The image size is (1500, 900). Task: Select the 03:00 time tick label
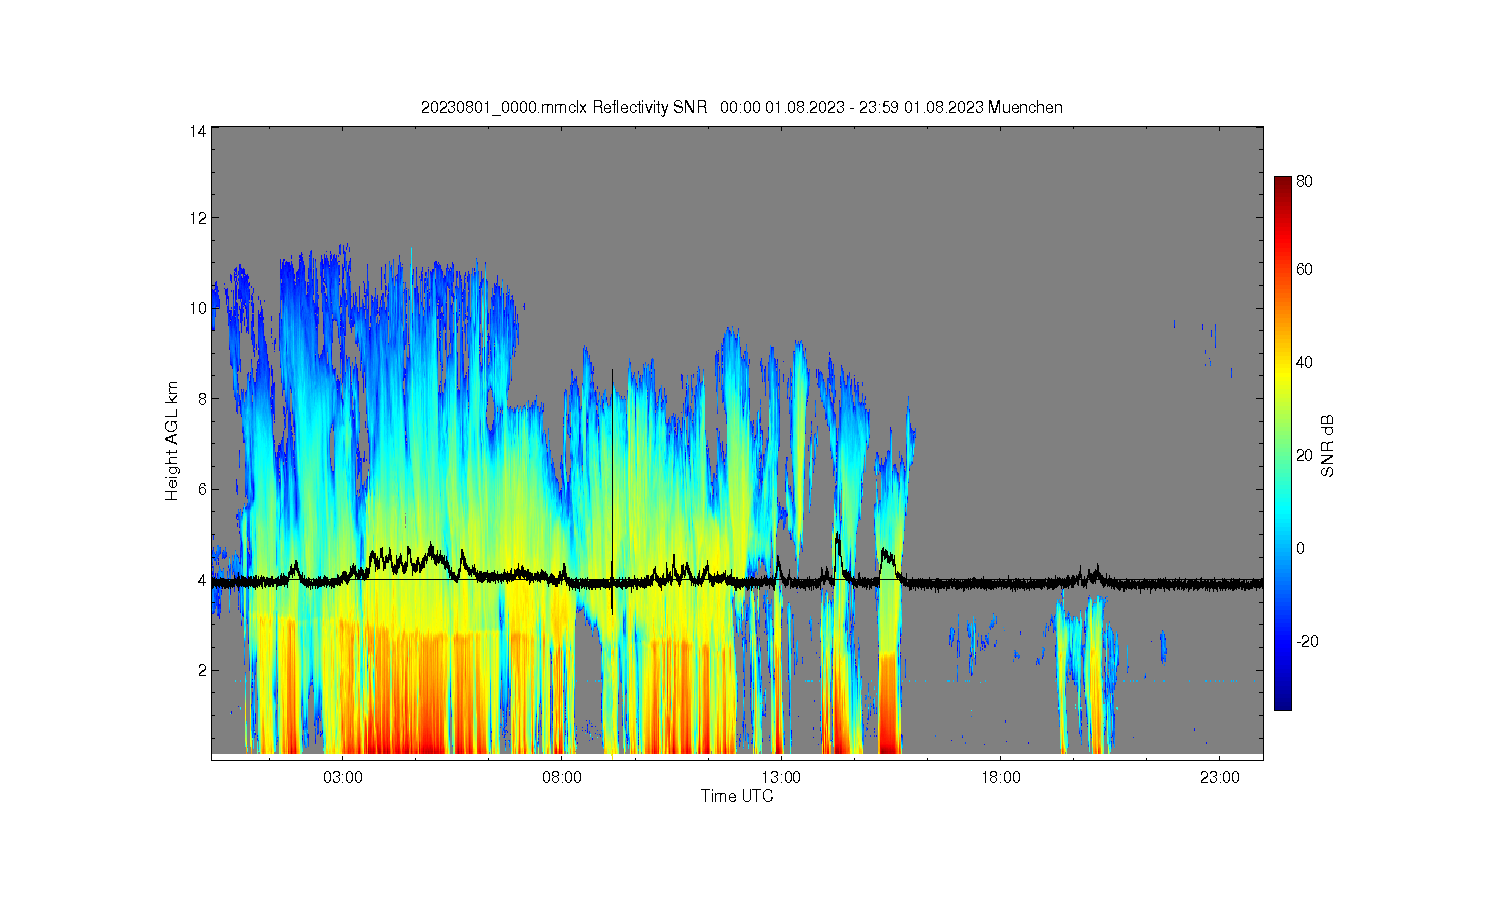tap(343, 777)
